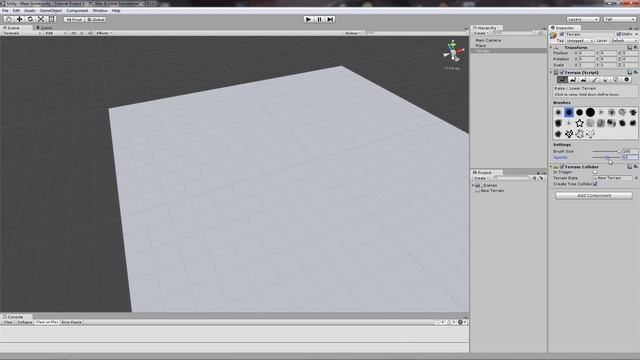Click the Brush Size slider
This screenshot has height=360, width=640.
pyautogui.click(x=607, y=151)
